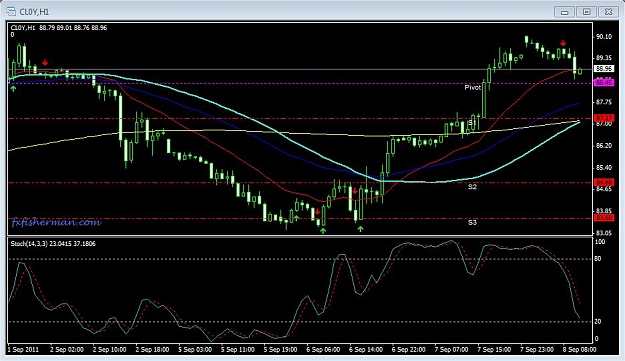The height and width of the screenshot is (361, 625).
Task: Close the CL0Y,H1 chart window
Action: coord(608,12)
